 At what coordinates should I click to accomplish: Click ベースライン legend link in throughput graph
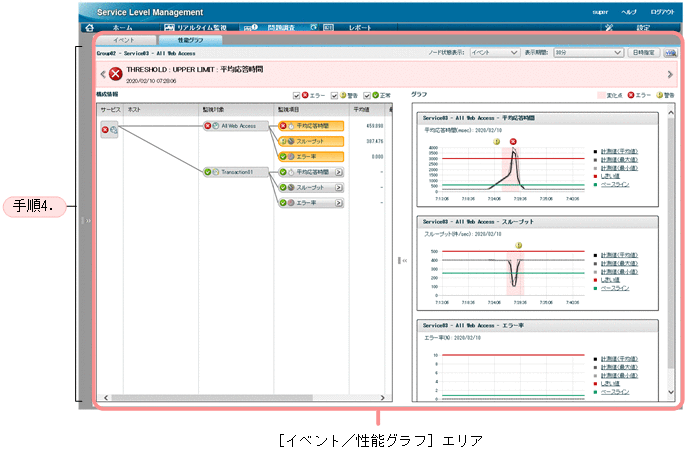click(x=615, y=288)
